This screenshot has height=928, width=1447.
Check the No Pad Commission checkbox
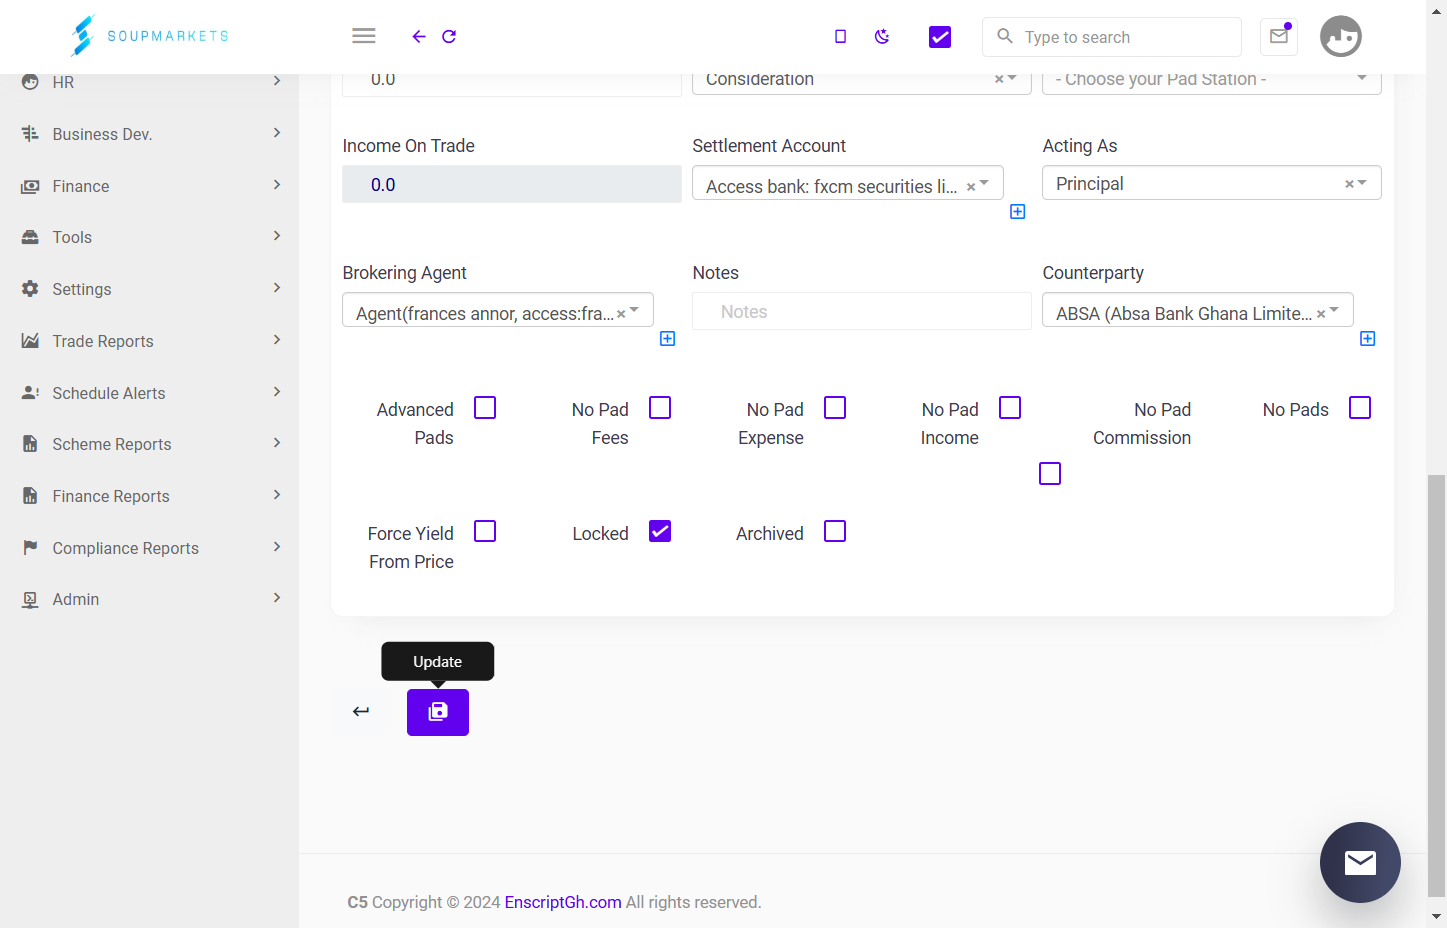[x=1050, y=474]
